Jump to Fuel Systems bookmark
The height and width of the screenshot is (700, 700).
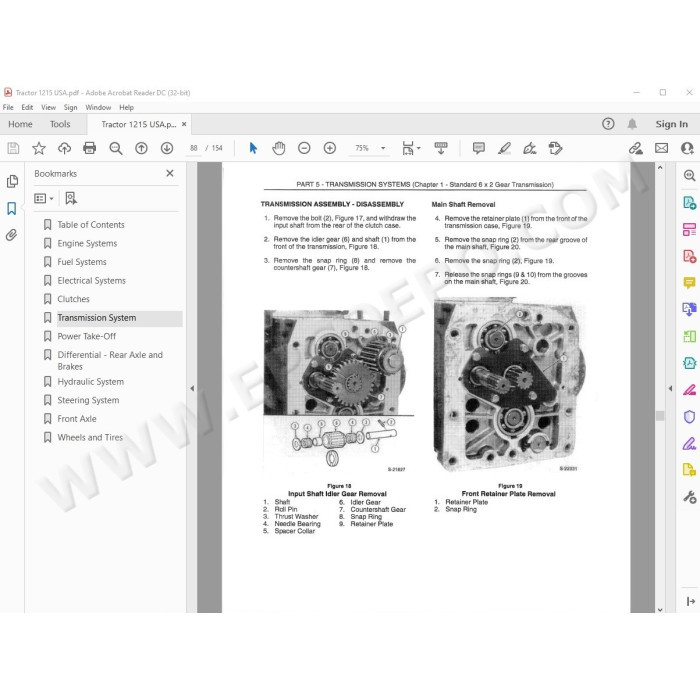(x=82, y=262)
